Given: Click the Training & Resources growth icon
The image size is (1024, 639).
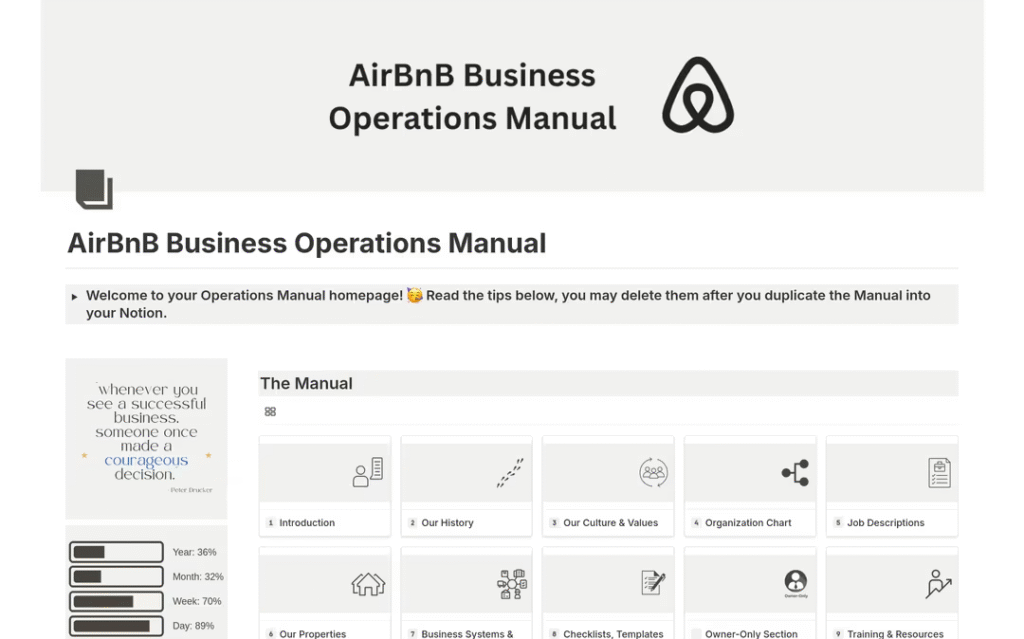Looking at the screenshot, I should click(938, 583).
